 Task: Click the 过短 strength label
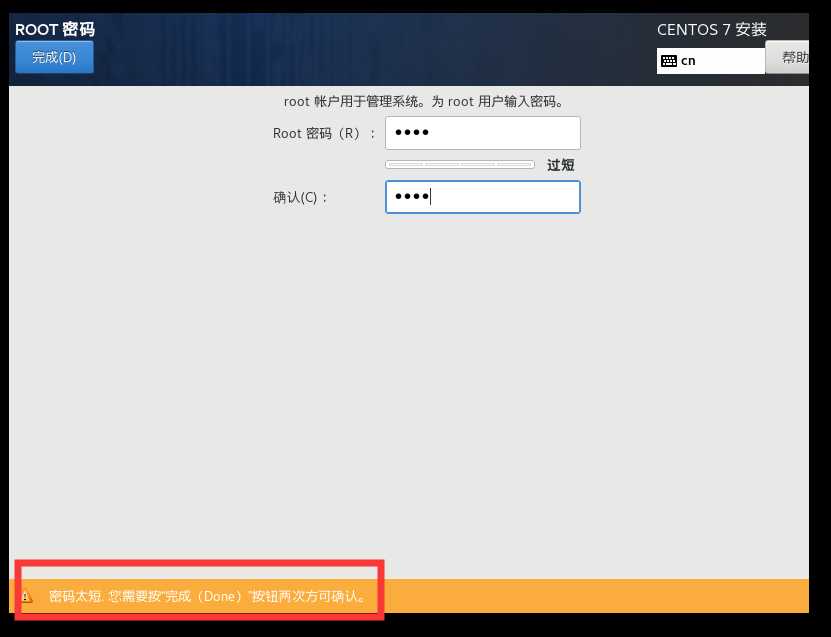561,165
